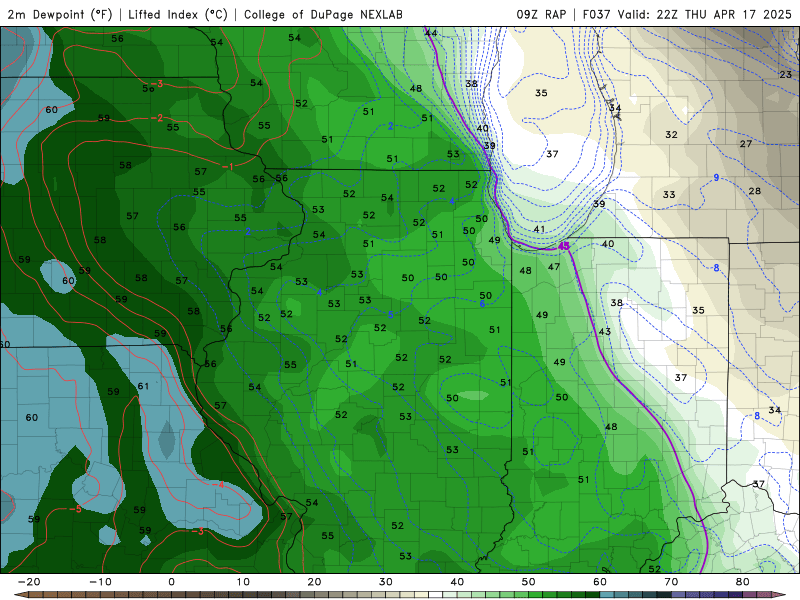This screenshot has width=800, height=600.
Task: Click the purple '45' isodrosotherm label
Action: [x=564, y=246]
